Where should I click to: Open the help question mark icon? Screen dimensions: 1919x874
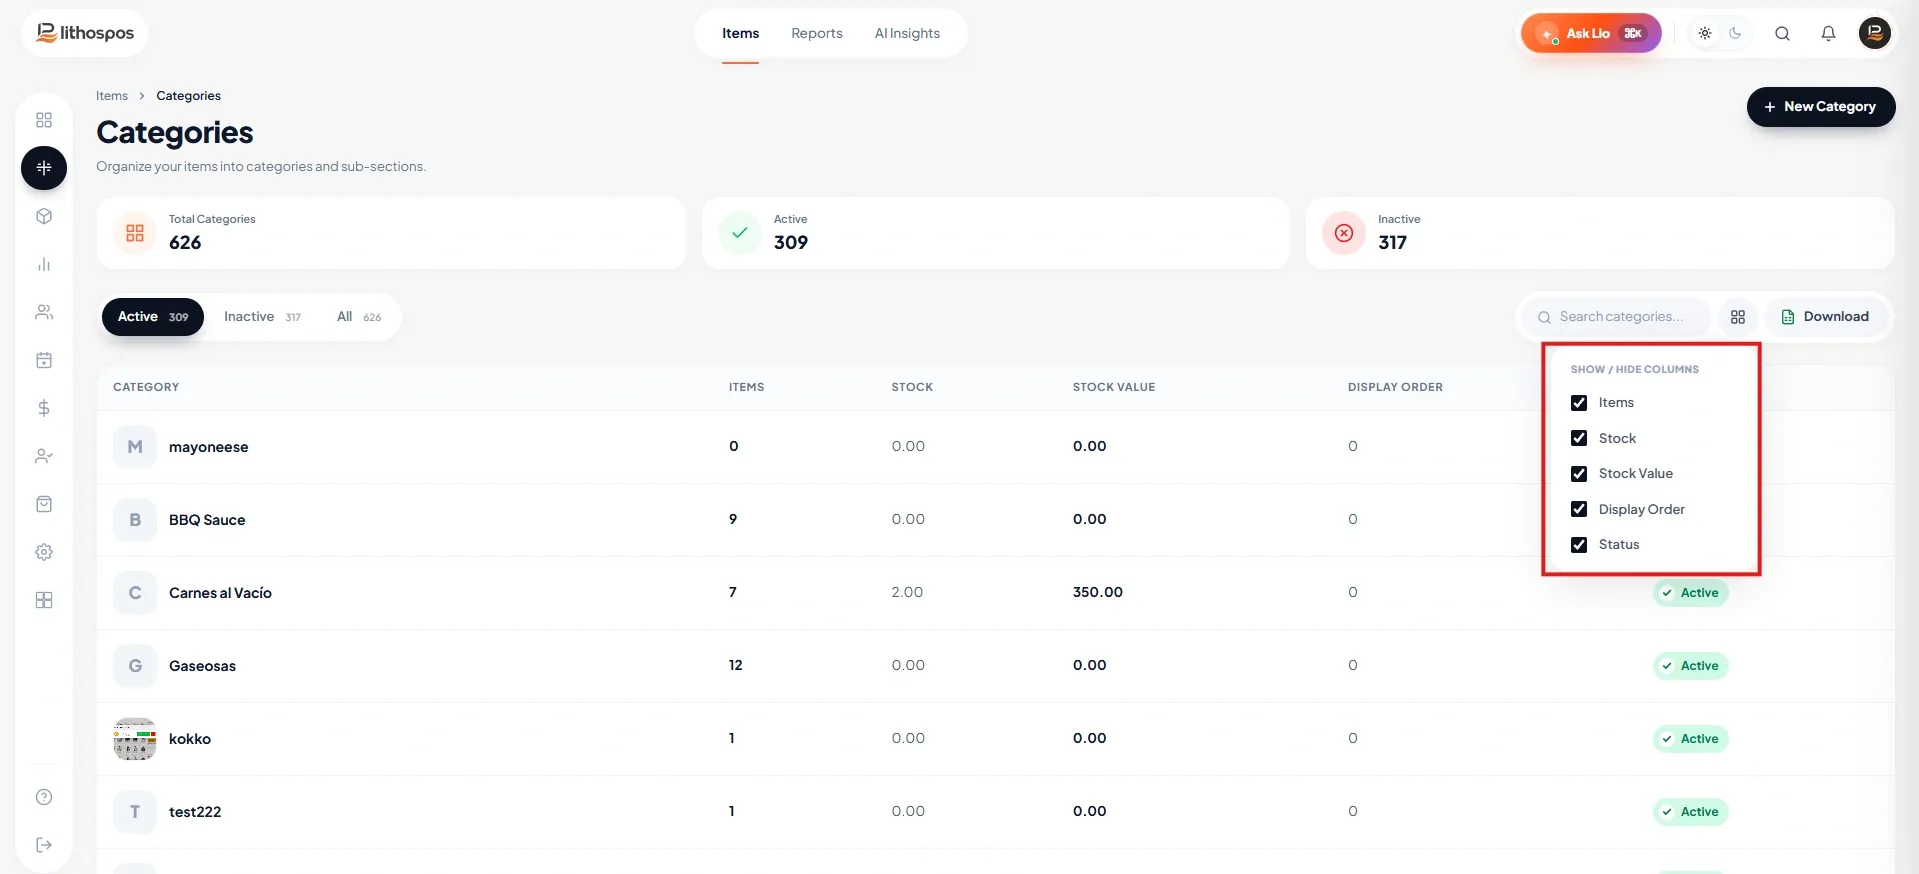(x=44, y=797)
